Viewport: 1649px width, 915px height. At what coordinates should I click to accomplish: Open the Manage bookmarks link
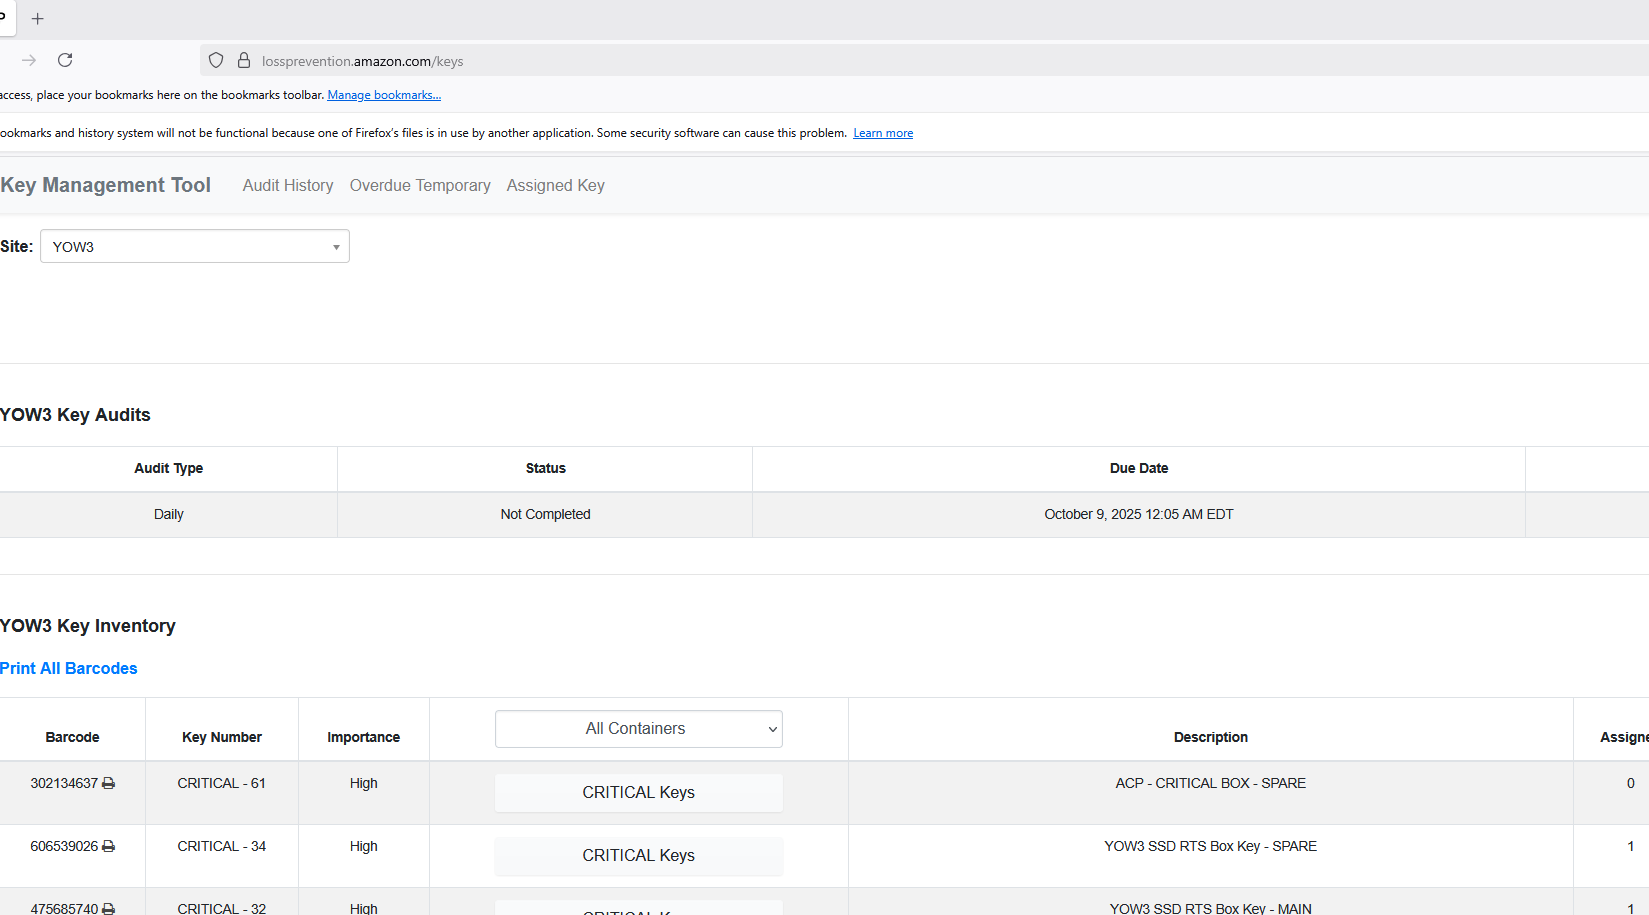pyautogui.click(x=384, y=95)
